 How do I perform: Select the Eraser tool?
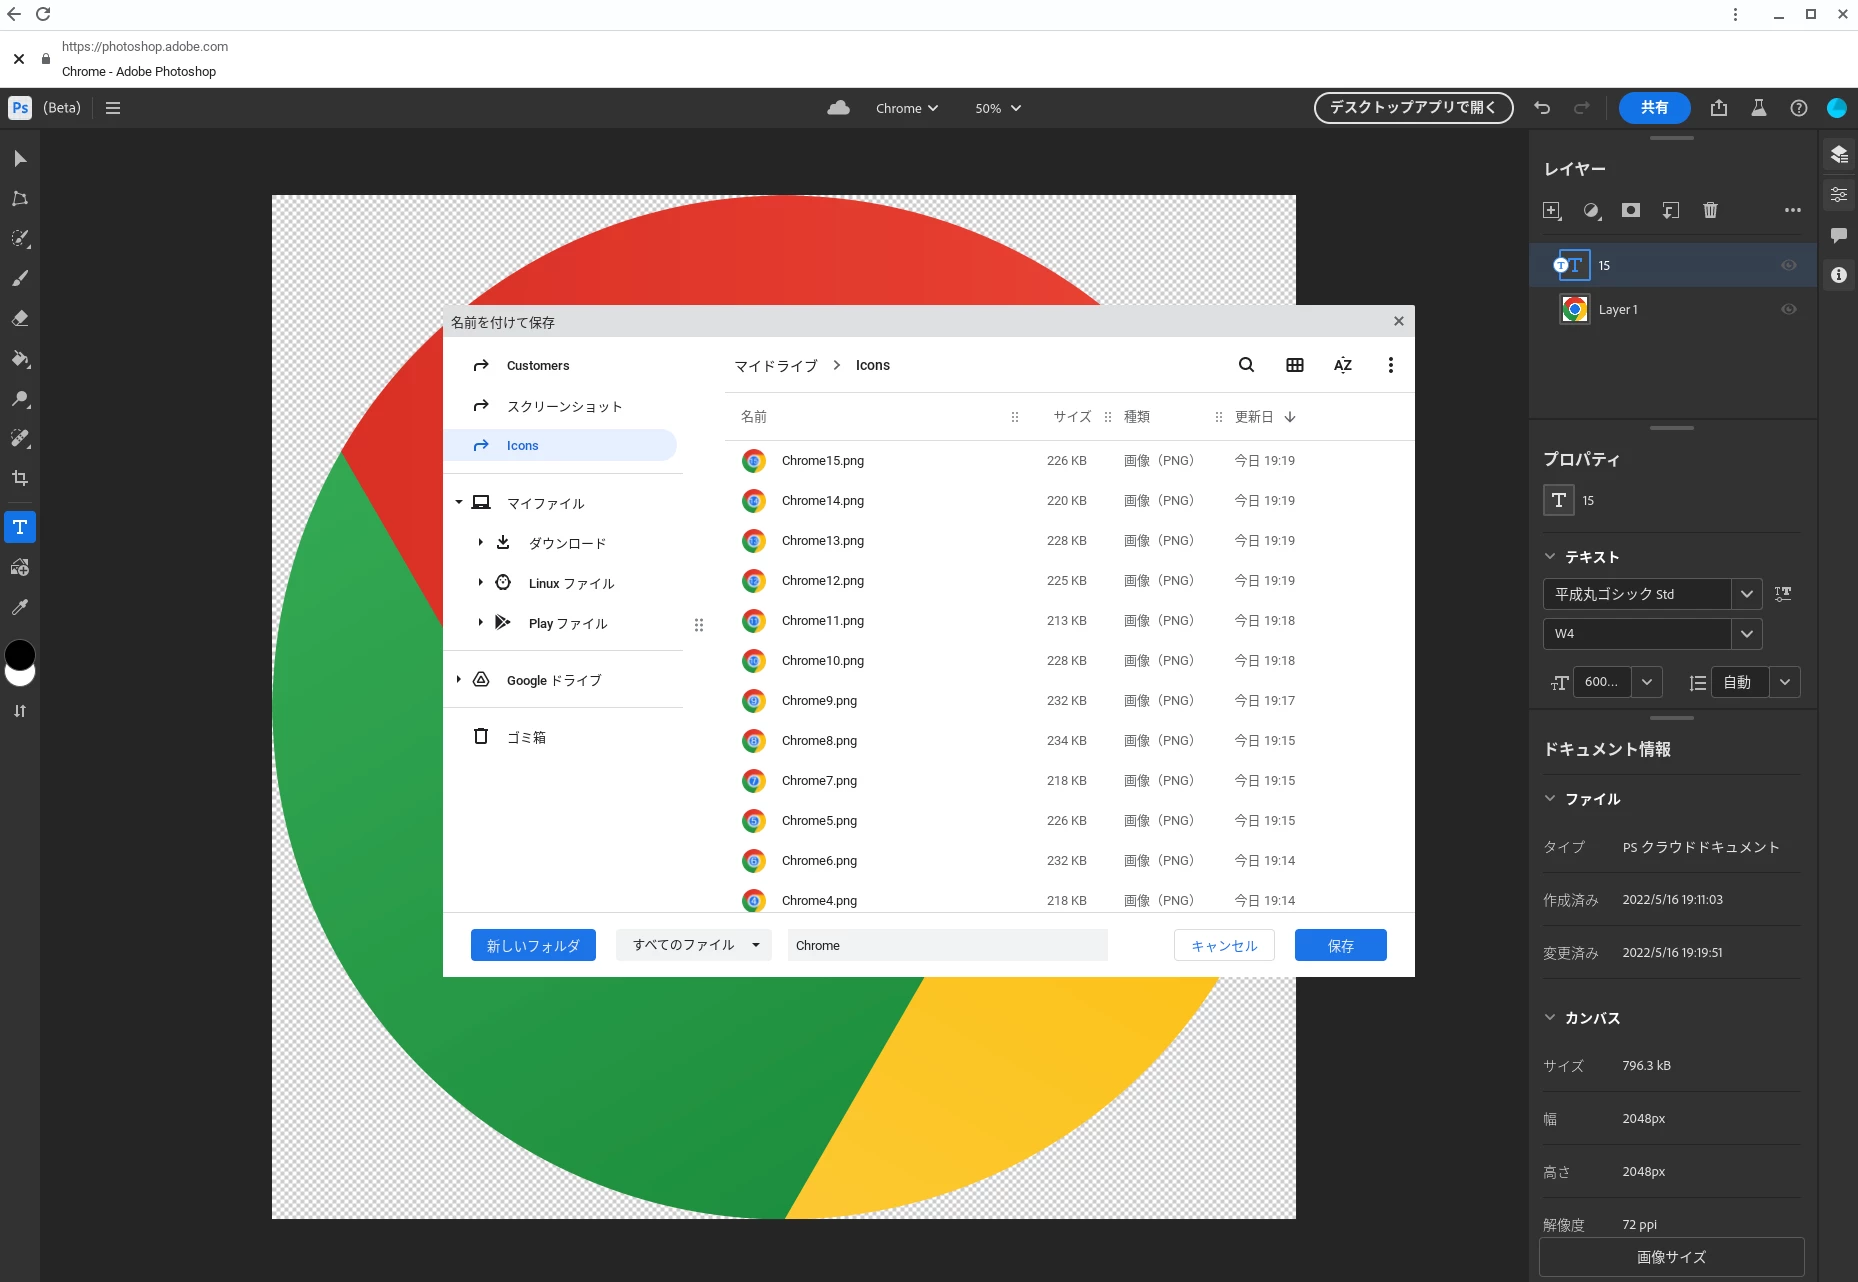coord(20,318)
